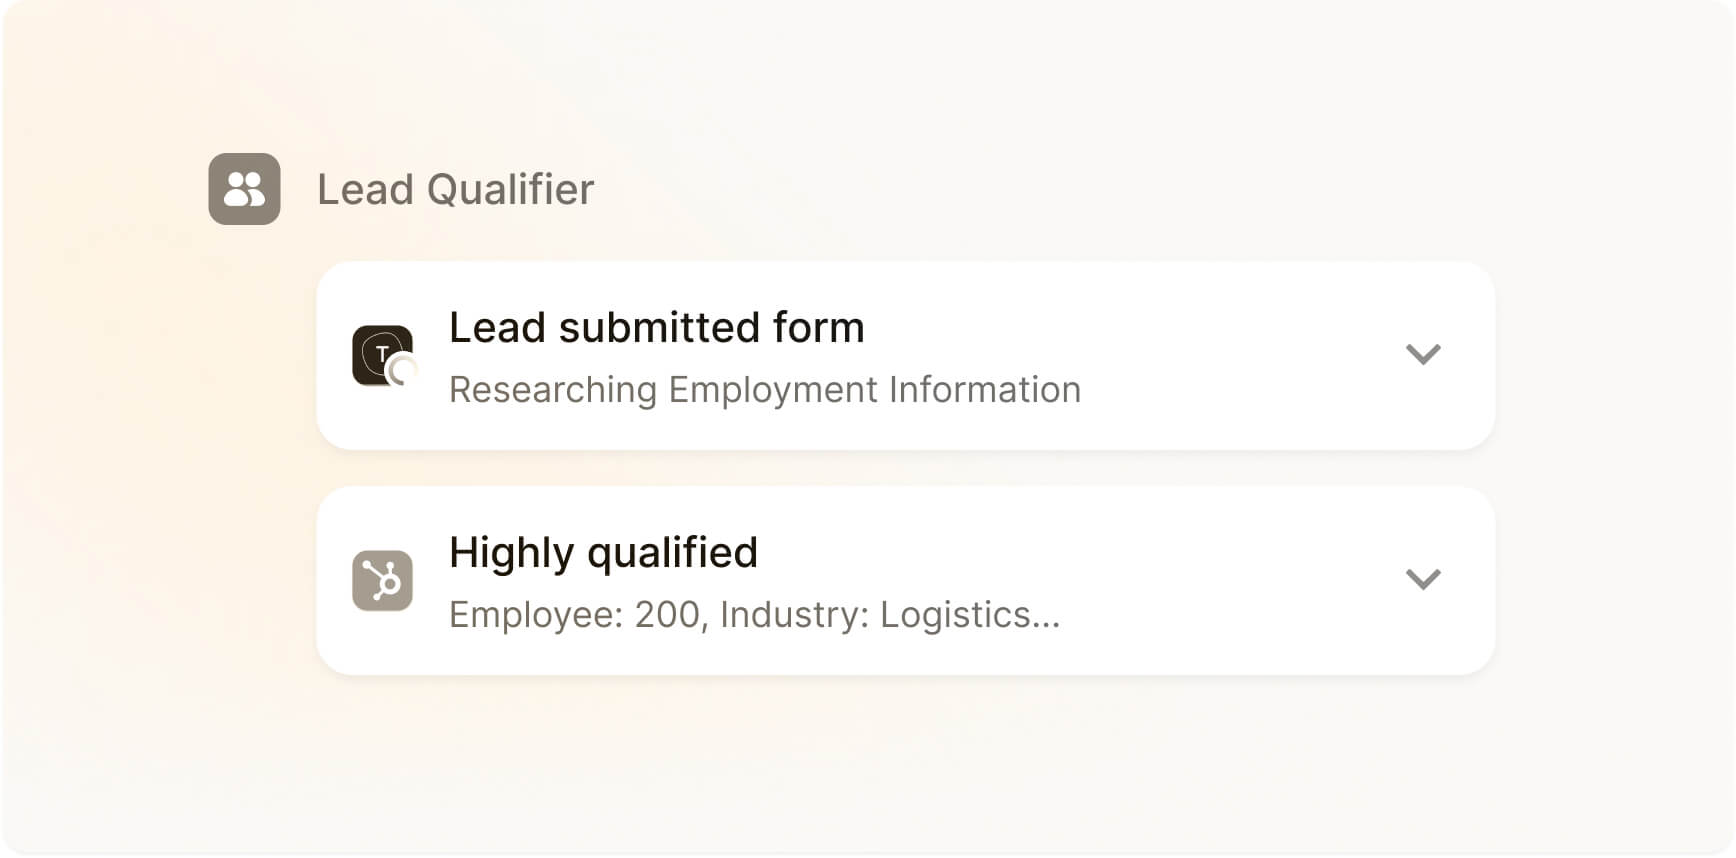This screenshot has height=858, width=1736.
Task: Click the Lead Qualifier people icon
Action: coord(244,189)
